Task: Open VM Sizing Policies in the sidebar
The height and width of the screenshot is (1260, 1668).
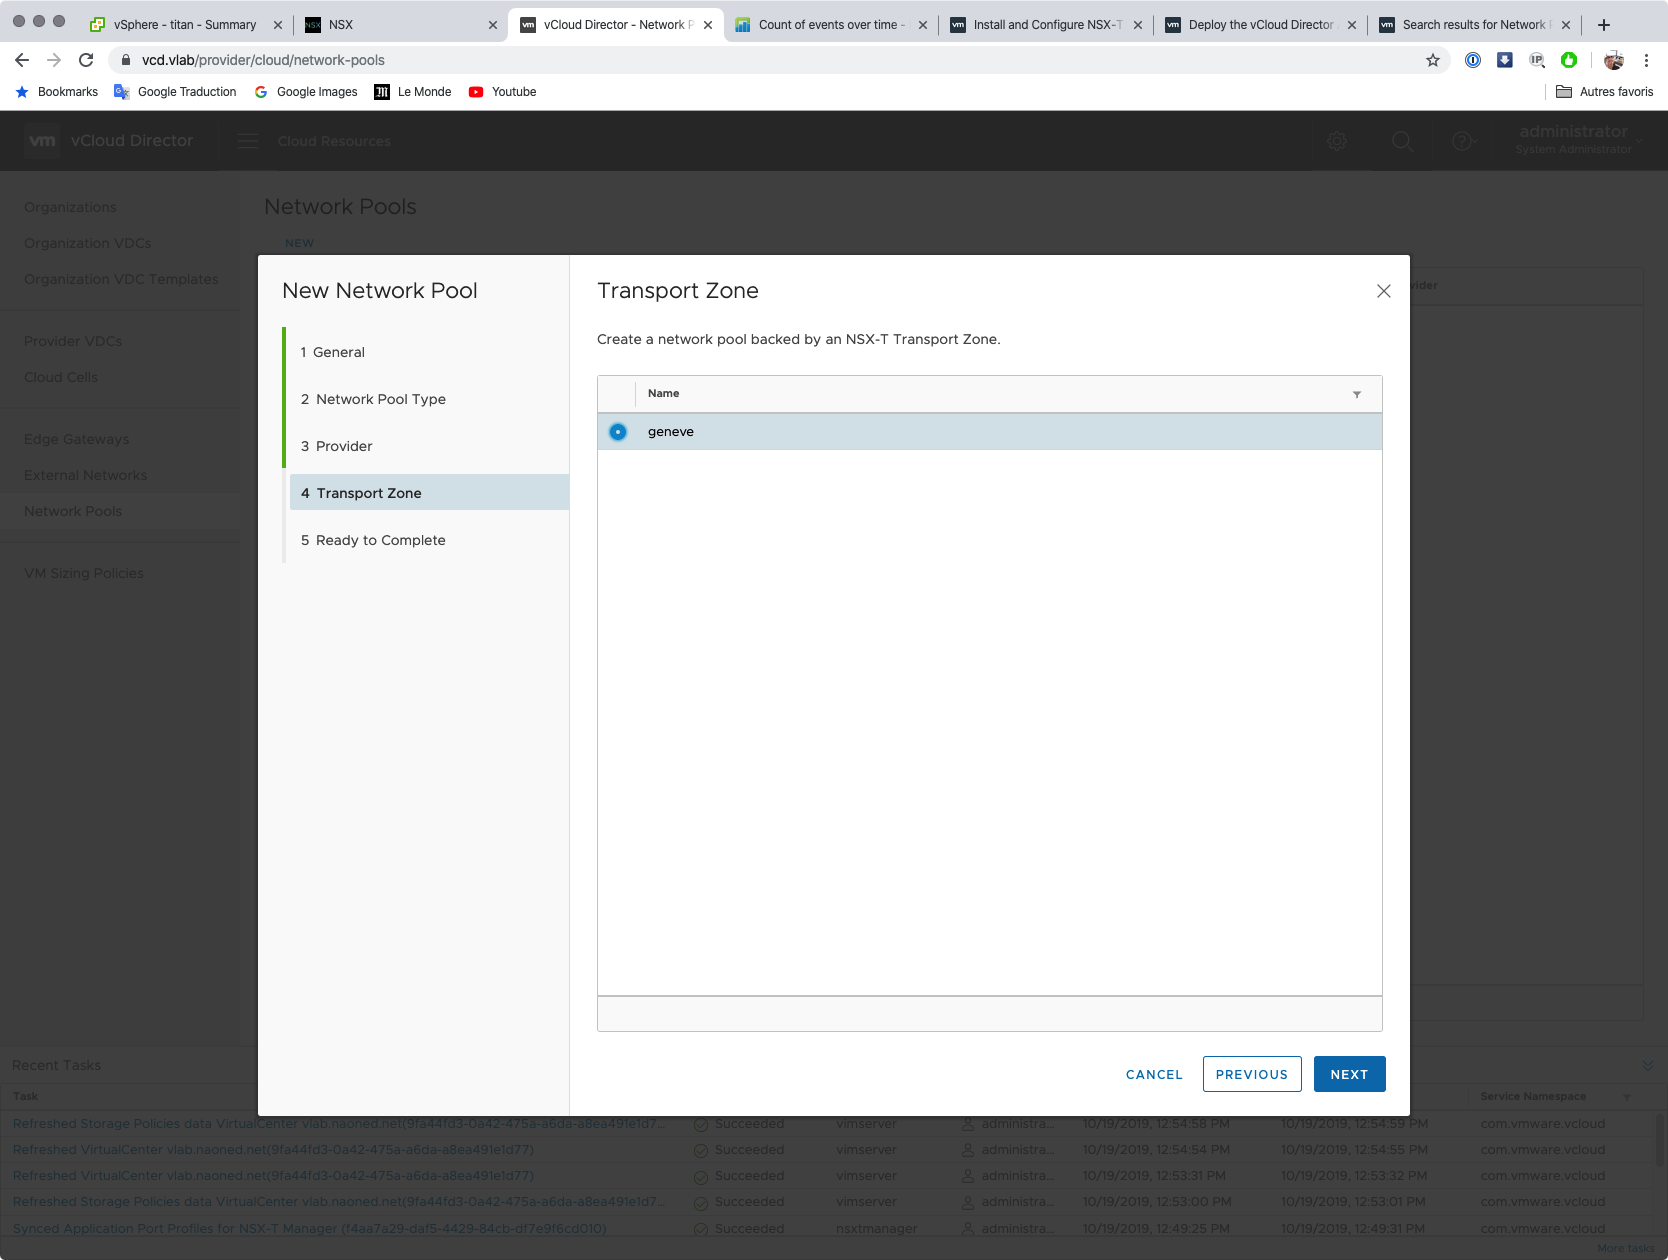Action: coord(84,573)
